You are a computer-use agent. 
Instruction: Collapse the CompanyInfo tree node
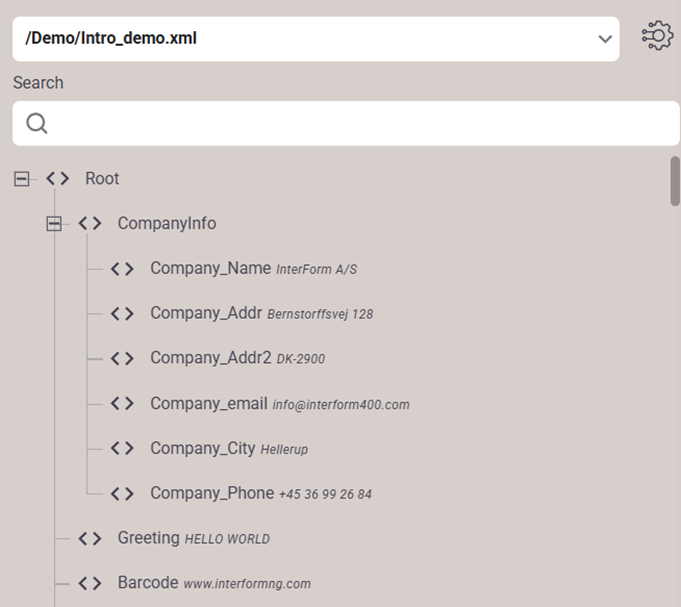pos(54,224)
